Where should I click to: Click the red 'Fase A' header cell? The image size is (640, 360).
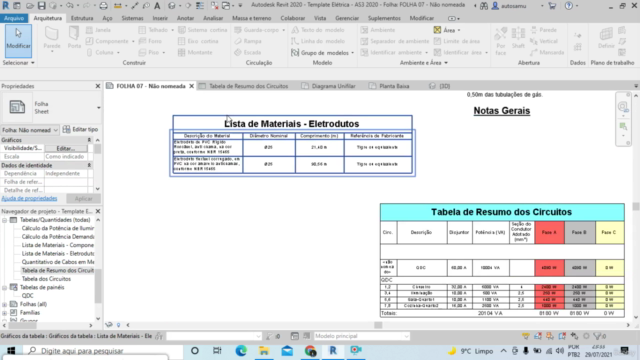[x=549, y=233]
